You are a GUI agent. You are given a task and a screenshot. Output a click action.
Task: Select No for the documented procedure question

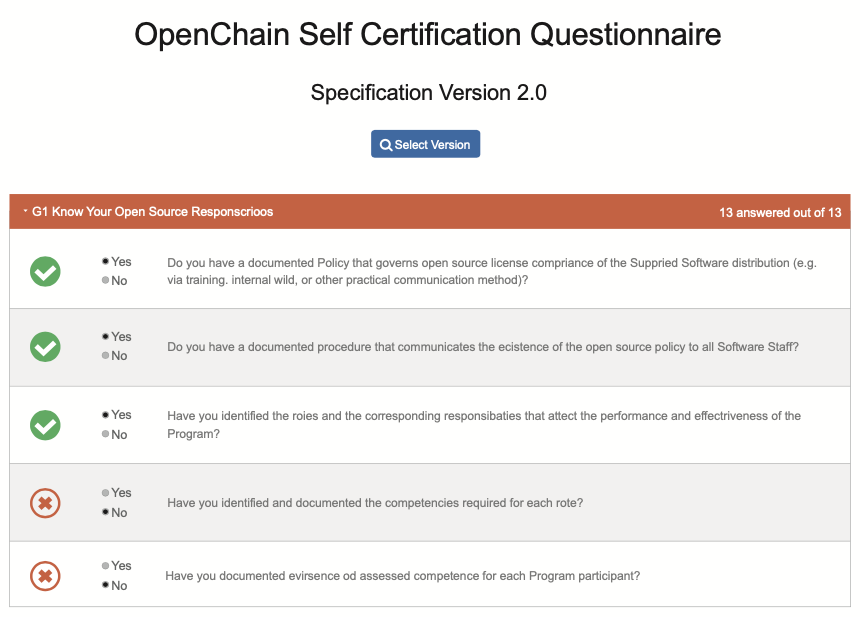pos(106,356)
